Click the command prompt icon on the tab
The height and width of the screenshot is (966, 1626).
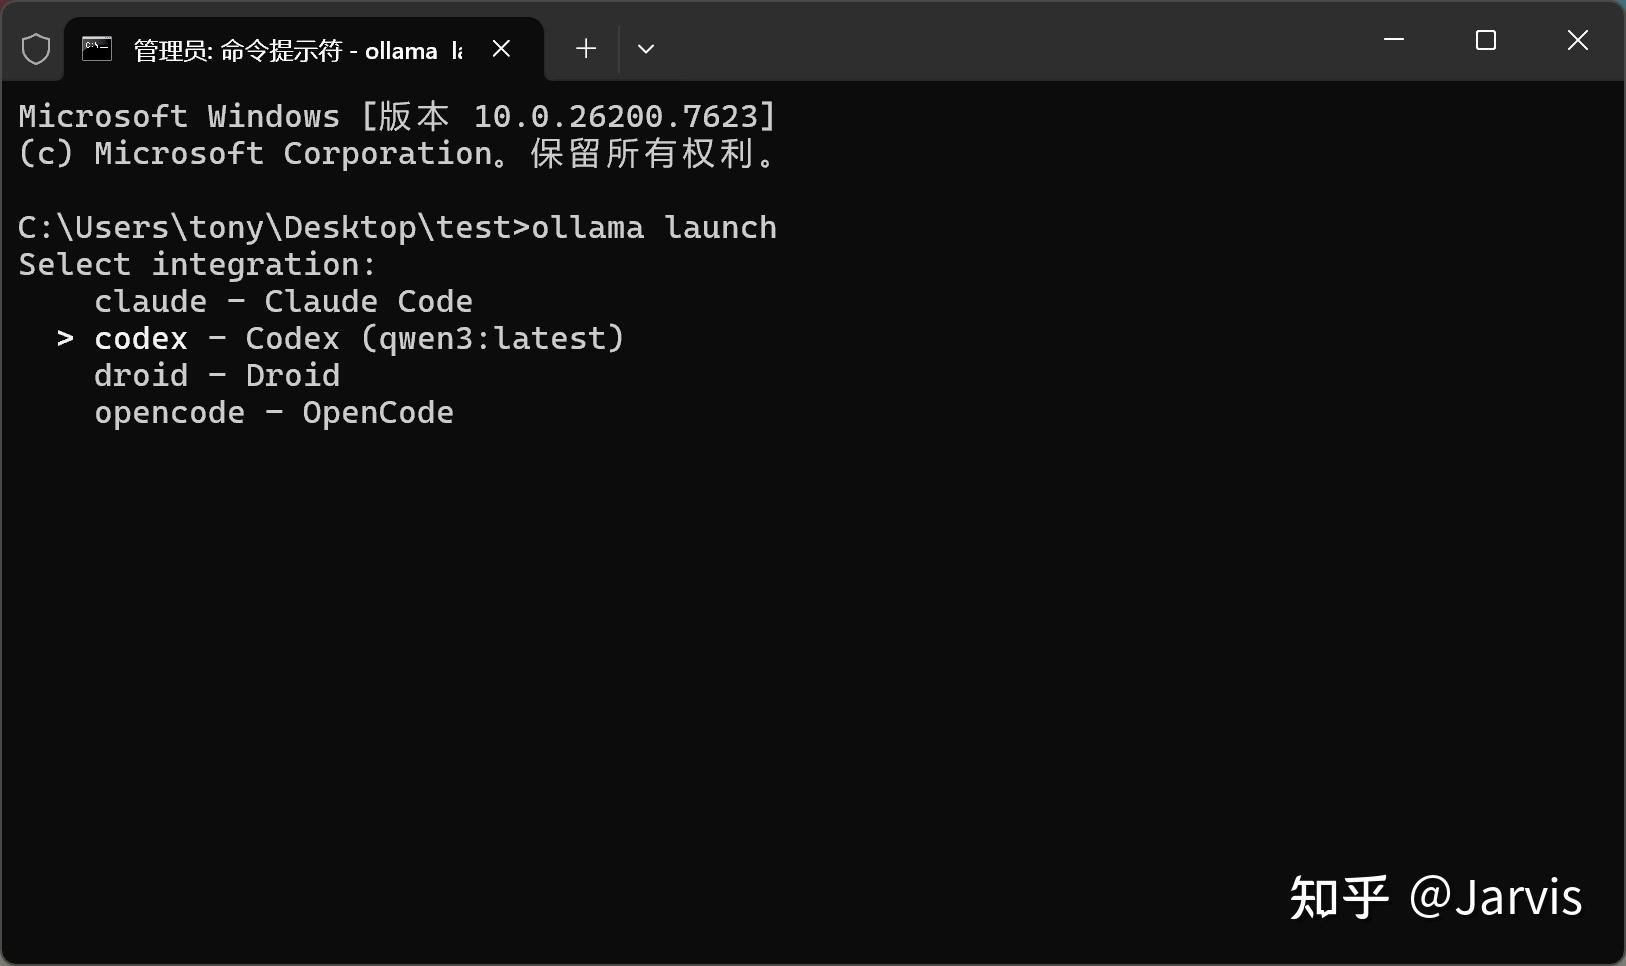(x=96, y=47)
